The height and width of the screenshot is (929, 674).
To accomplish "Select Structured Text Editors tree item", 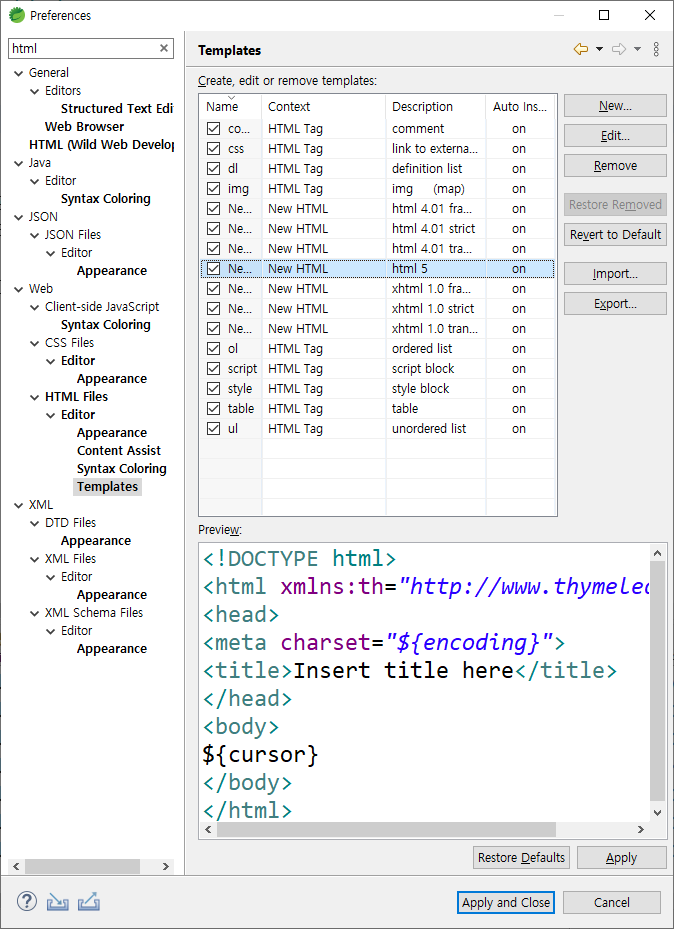I will click(117, 108).
